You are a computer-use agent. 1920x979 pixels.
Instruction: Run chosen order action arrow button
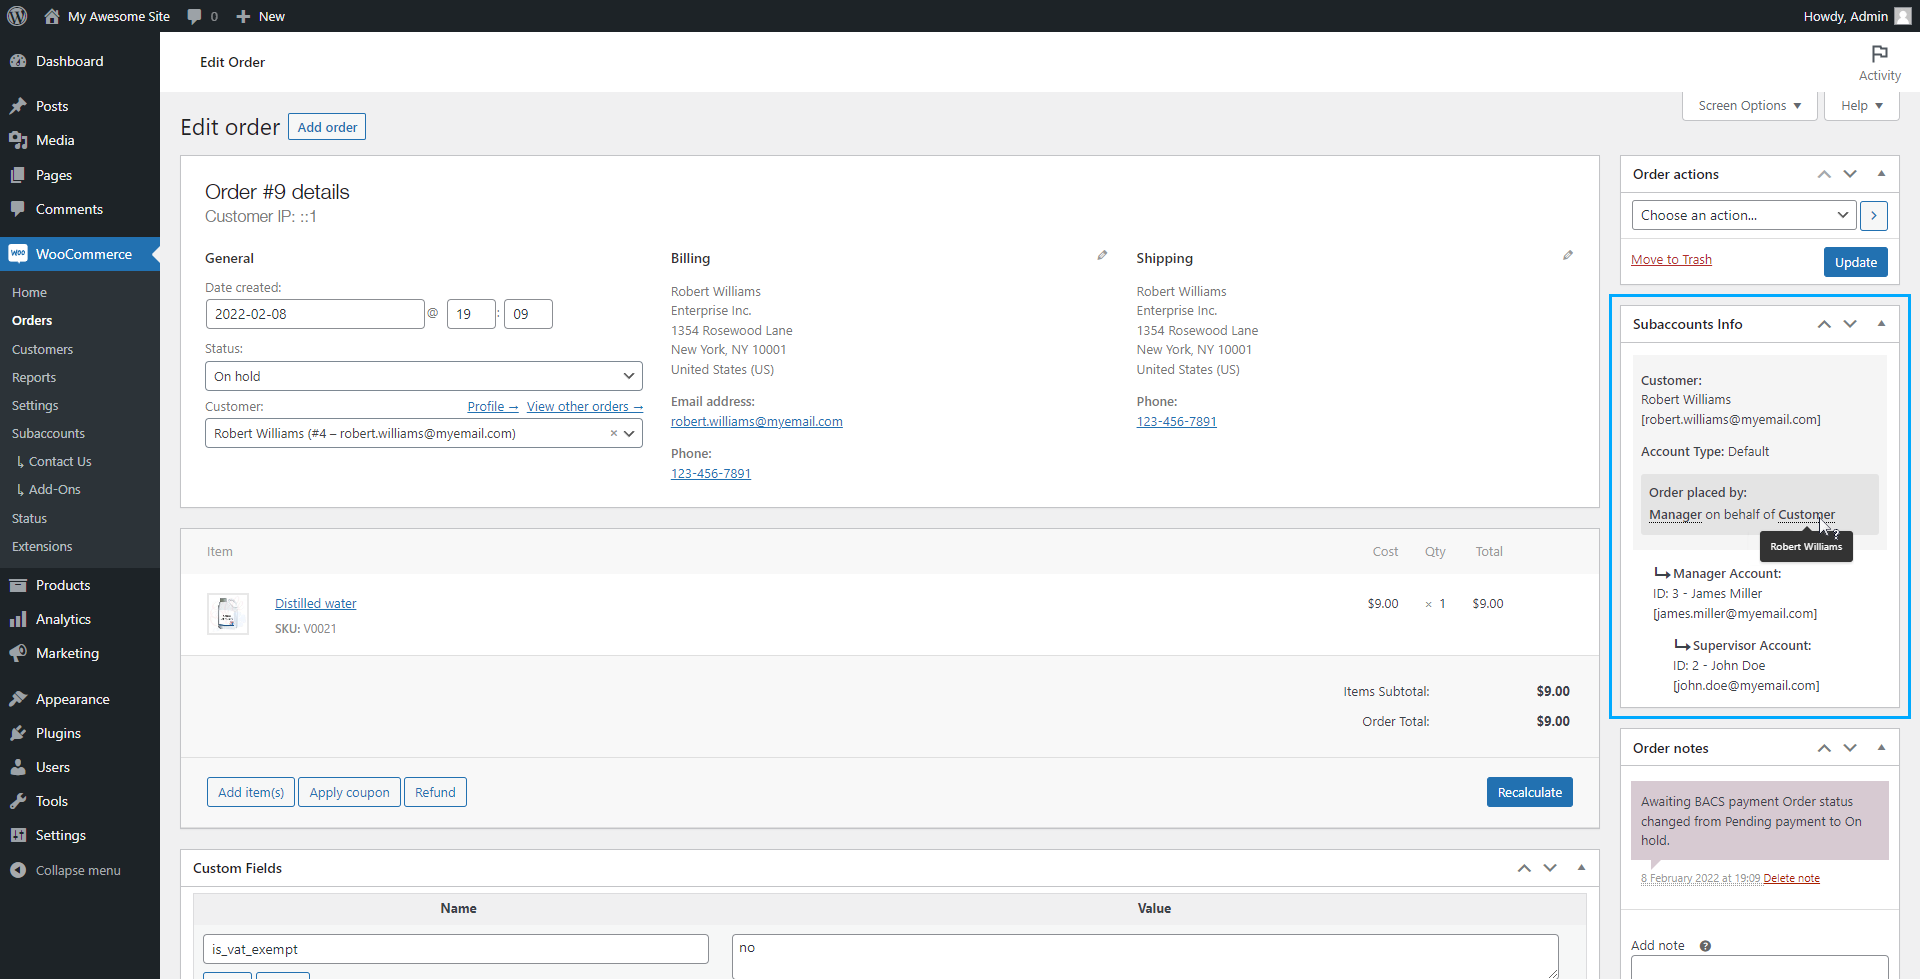coord(1874,215)
